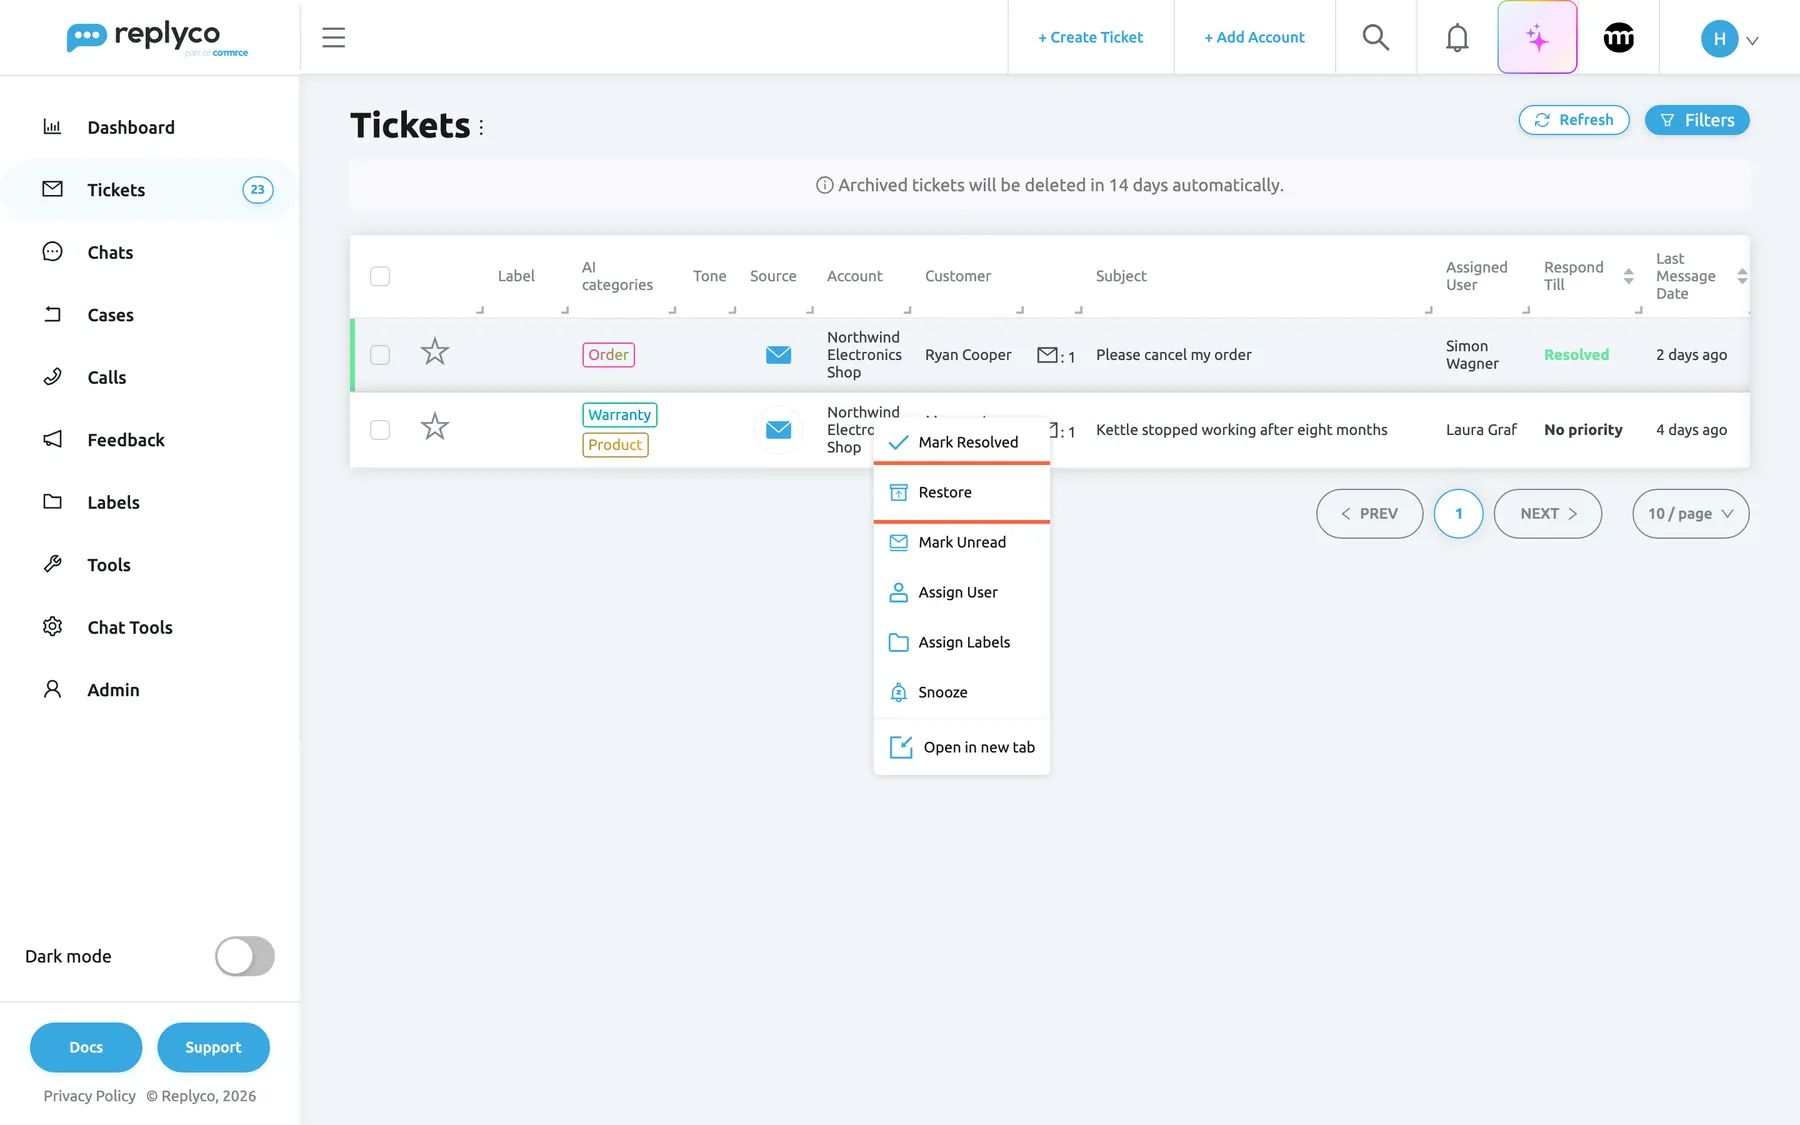Viewport: 1800px width, 1125px height.
Task: Choose Mark Resolved from context menu
Action: pos(962,442)
